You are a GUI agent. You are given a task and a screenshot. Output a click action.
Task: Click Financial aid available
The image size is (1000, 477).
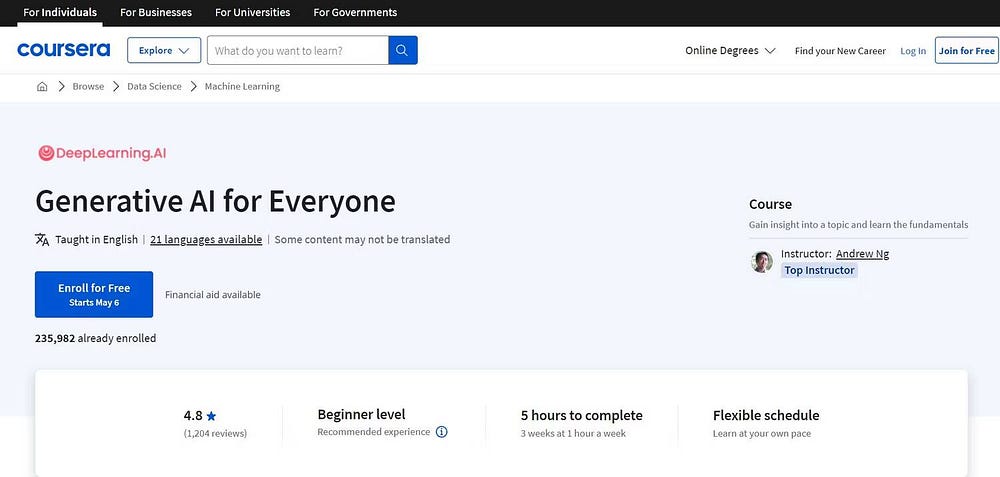(213, 295)
